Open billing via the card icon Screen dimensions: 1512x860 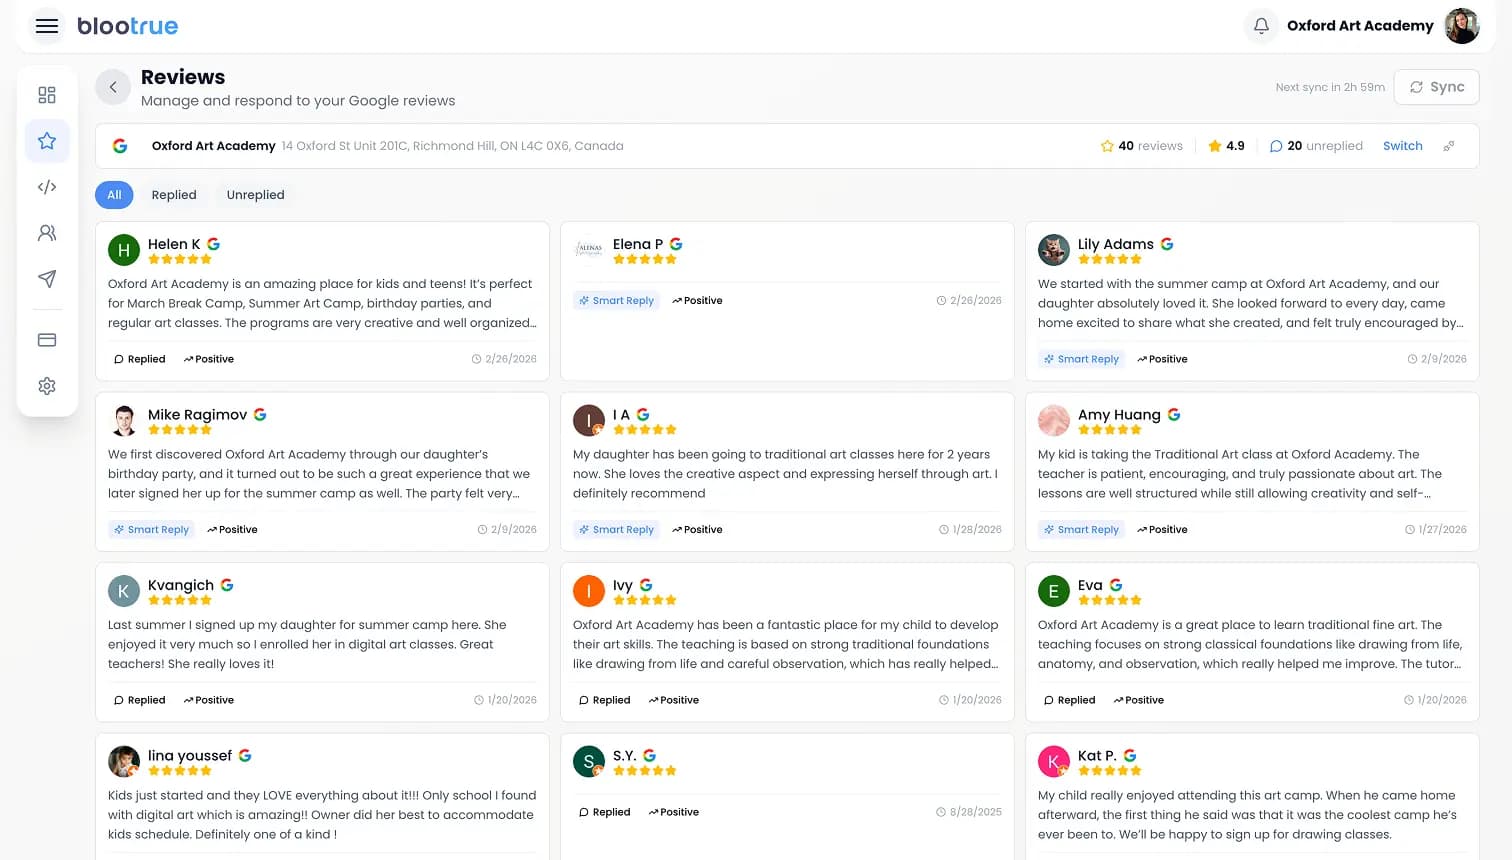click(46, 339)
